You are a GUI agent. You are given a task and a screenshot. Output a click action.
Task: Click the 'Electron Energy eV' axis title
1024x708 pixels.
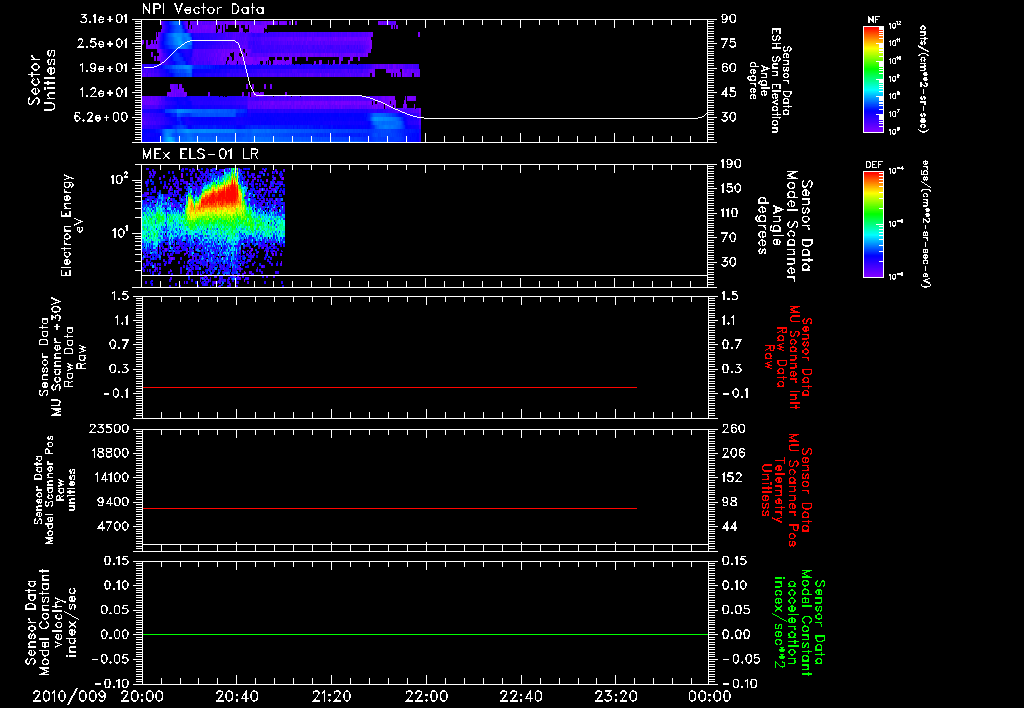point(73,225)
